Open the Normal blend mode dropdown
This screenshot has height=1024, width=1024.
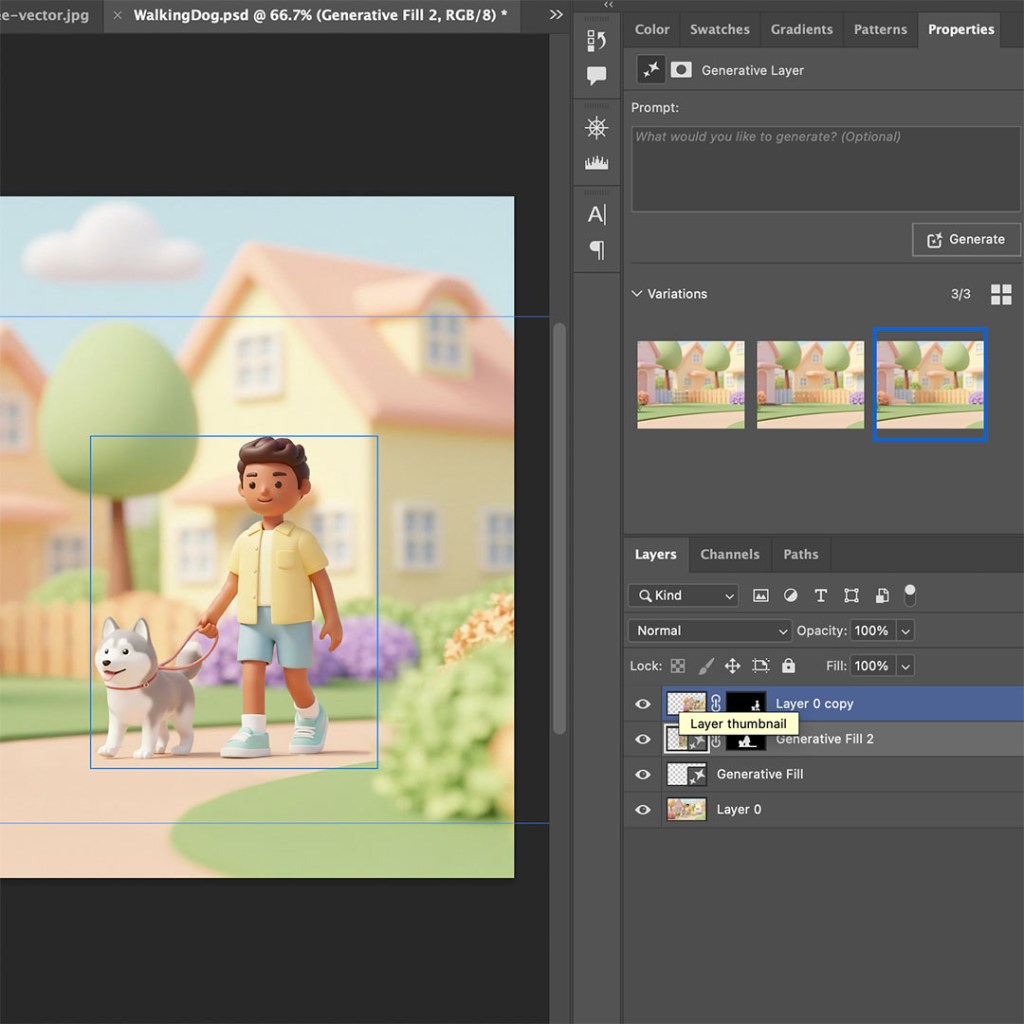(710, 631)
